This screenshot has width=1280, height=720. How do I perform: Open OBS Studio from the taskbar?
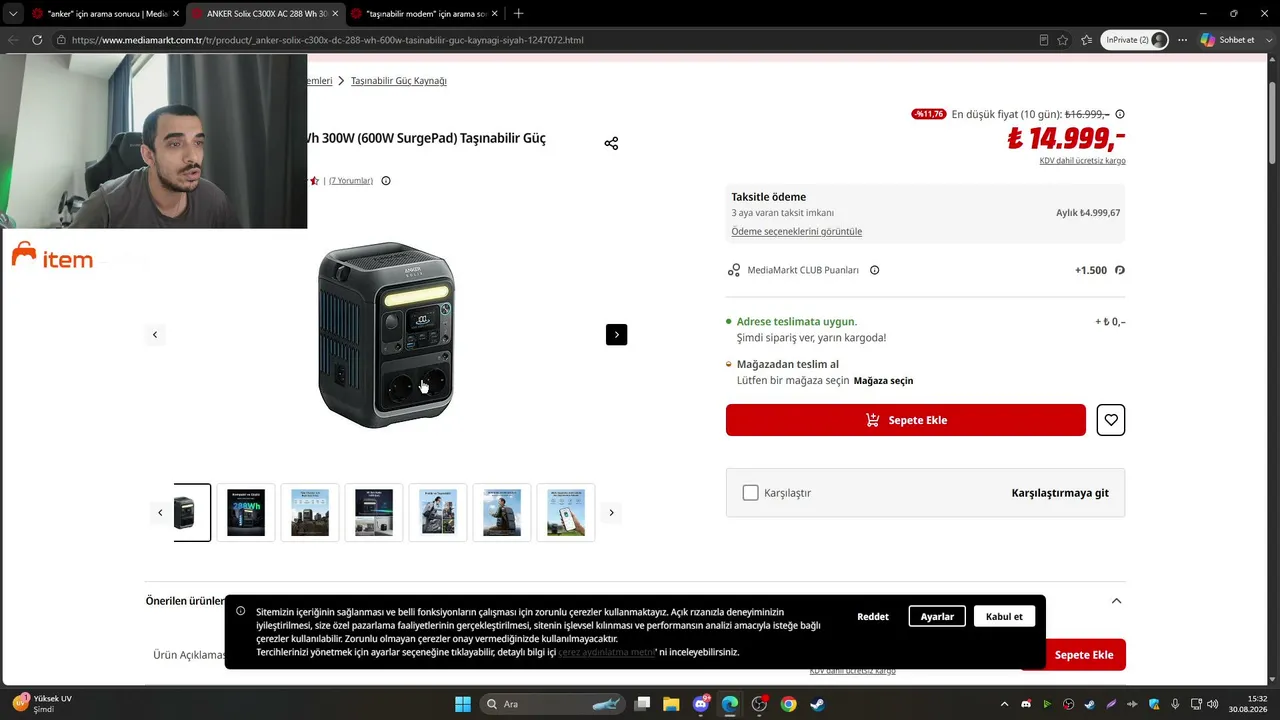click(x=759, y=704)
